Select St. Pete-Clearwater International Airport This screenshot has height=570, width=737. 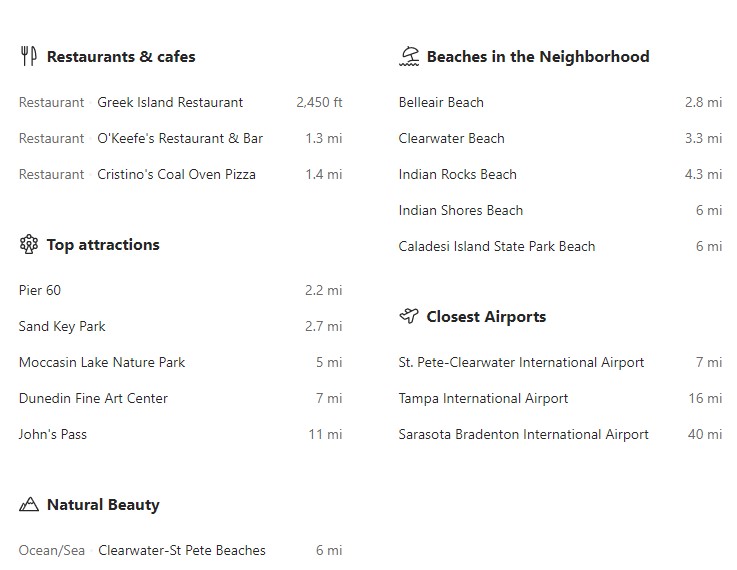click(x=521, y=362)
